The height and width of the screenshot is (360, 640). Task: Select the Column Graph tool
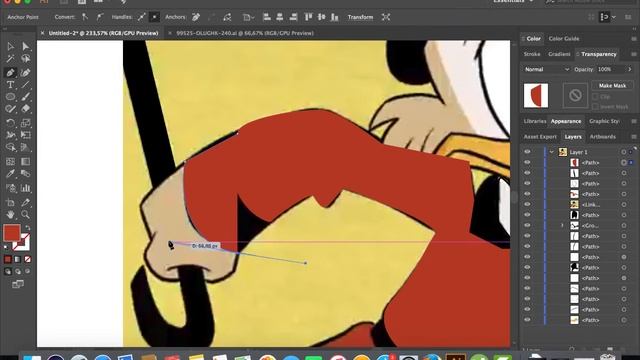tap(25, 188)
